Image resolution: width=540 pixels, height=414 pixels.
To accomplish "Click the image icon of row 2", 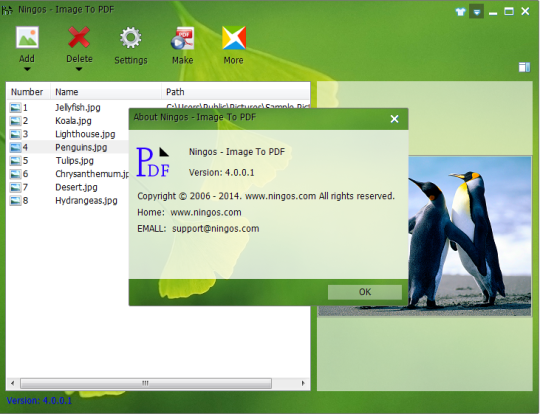I will point(15,121).
